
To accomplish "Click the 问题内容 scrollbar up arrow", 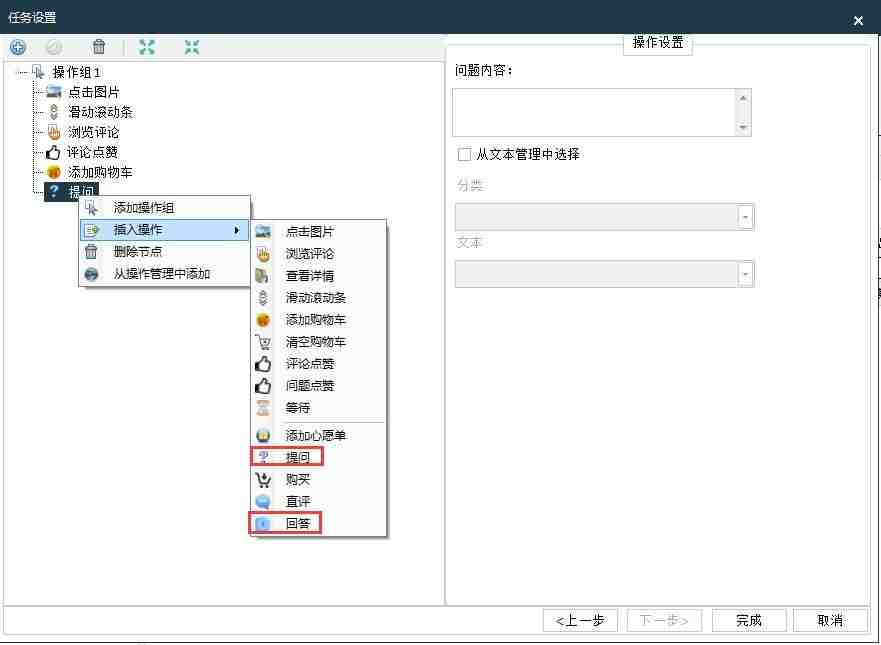I will pyautogui.click(x=743, y=98).
